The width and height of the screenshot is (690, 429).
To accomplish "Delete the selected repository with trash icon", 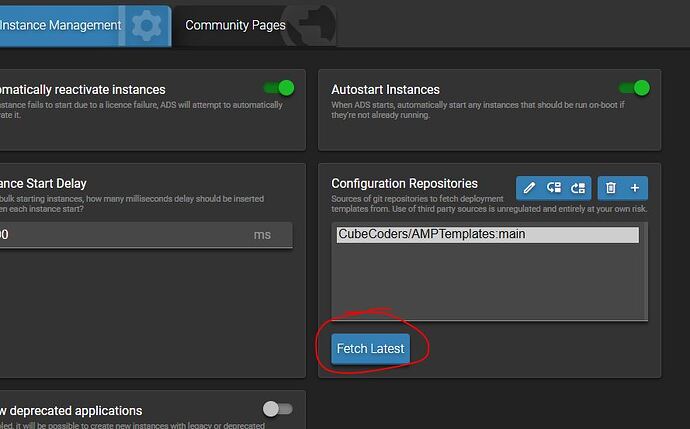I will (610, 188).
